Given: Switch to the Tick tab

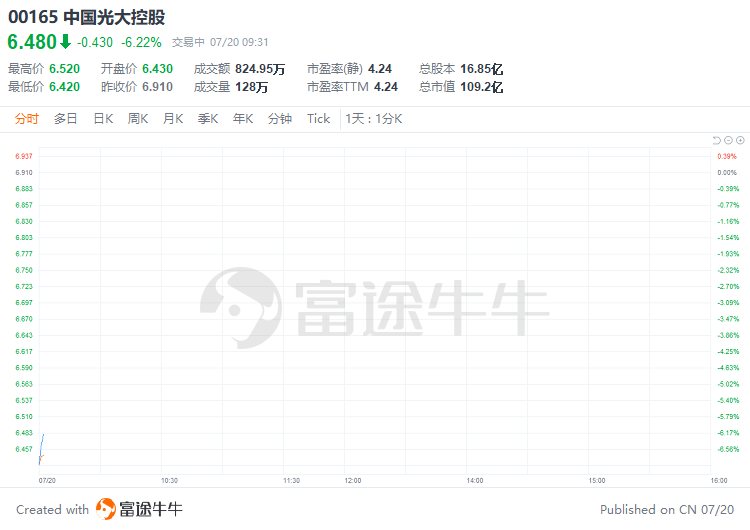Looking at the screenshot, I should click(x=319, y=119).
